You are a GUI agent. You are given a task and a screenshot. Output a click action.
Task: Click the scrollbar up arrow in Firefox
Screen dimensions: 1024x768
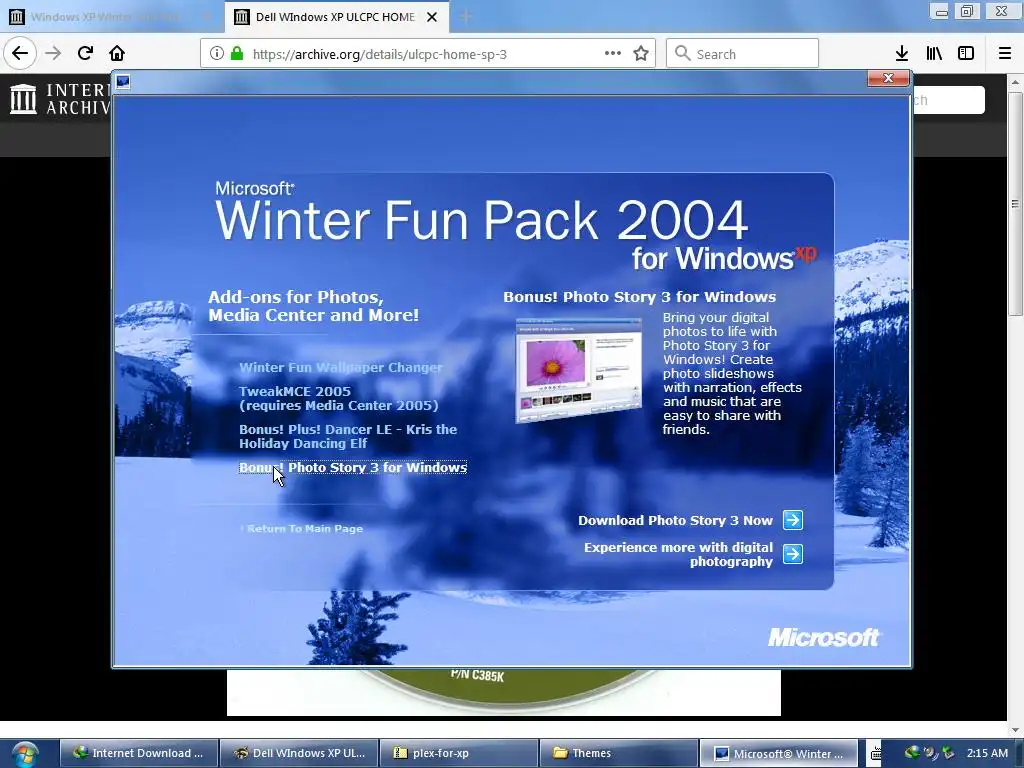[x=1015, y=82]
